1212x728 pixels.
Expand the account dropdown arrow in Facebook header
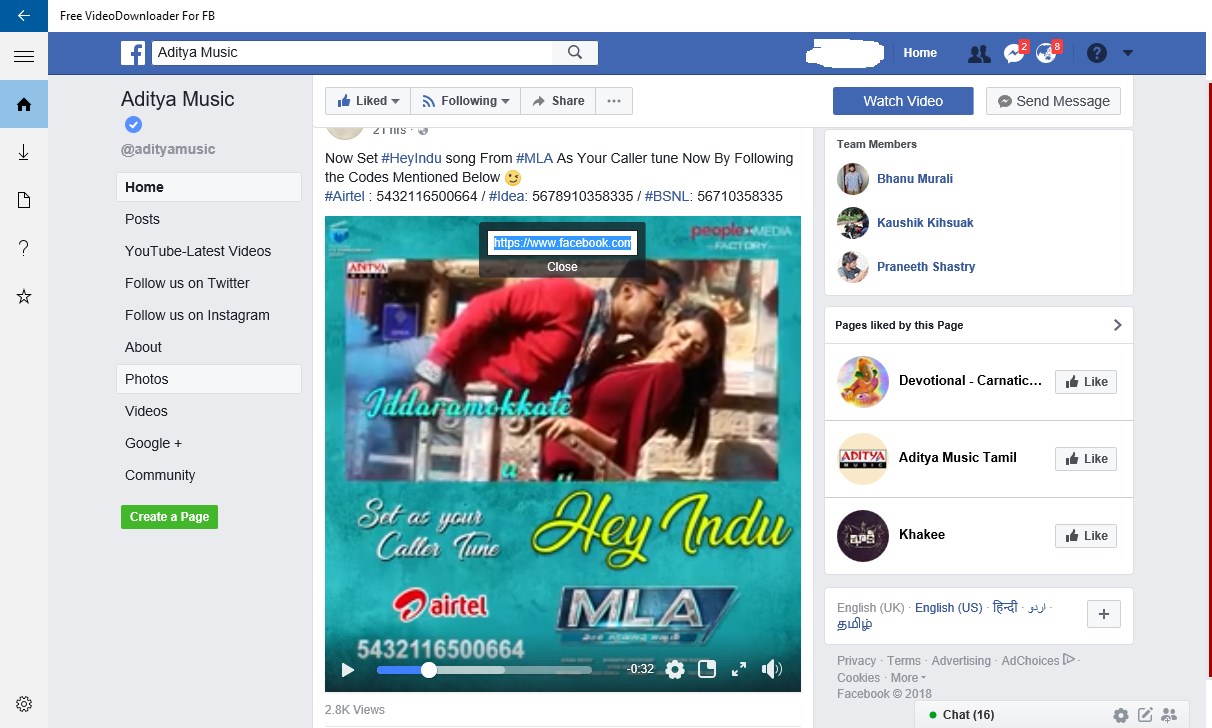coord(1128,53)
